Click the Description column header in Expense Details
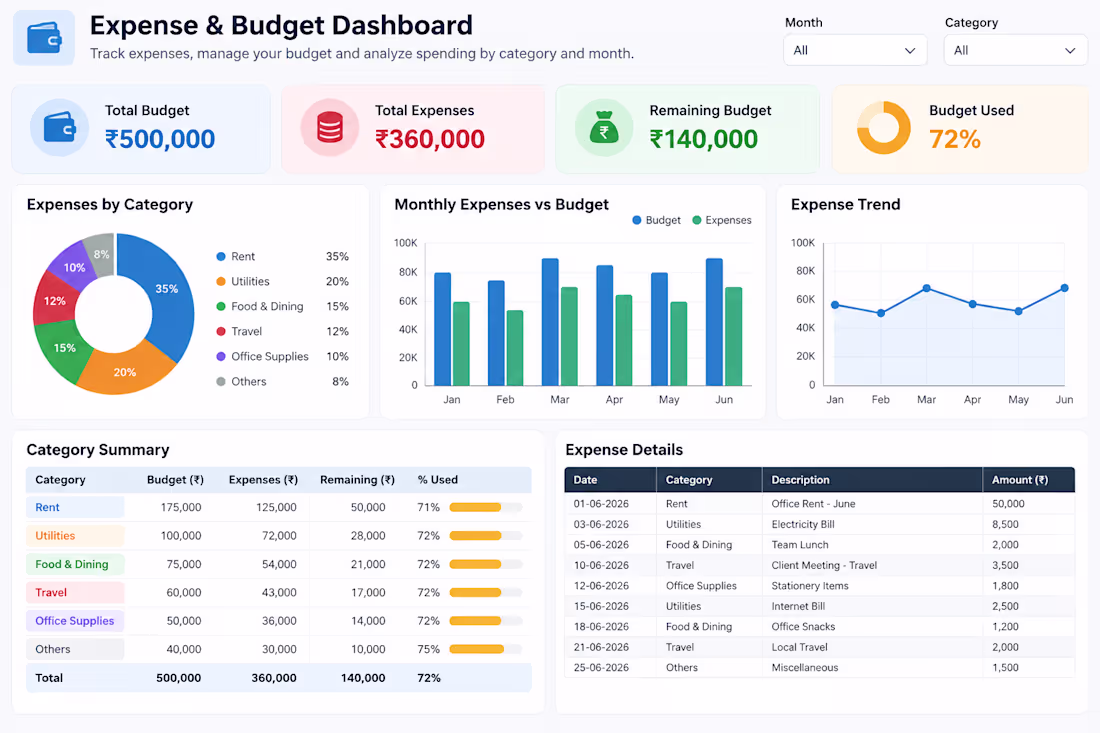Image resolution: width=1100 pixels, height=733 pixels. click(x=872, y=480)
